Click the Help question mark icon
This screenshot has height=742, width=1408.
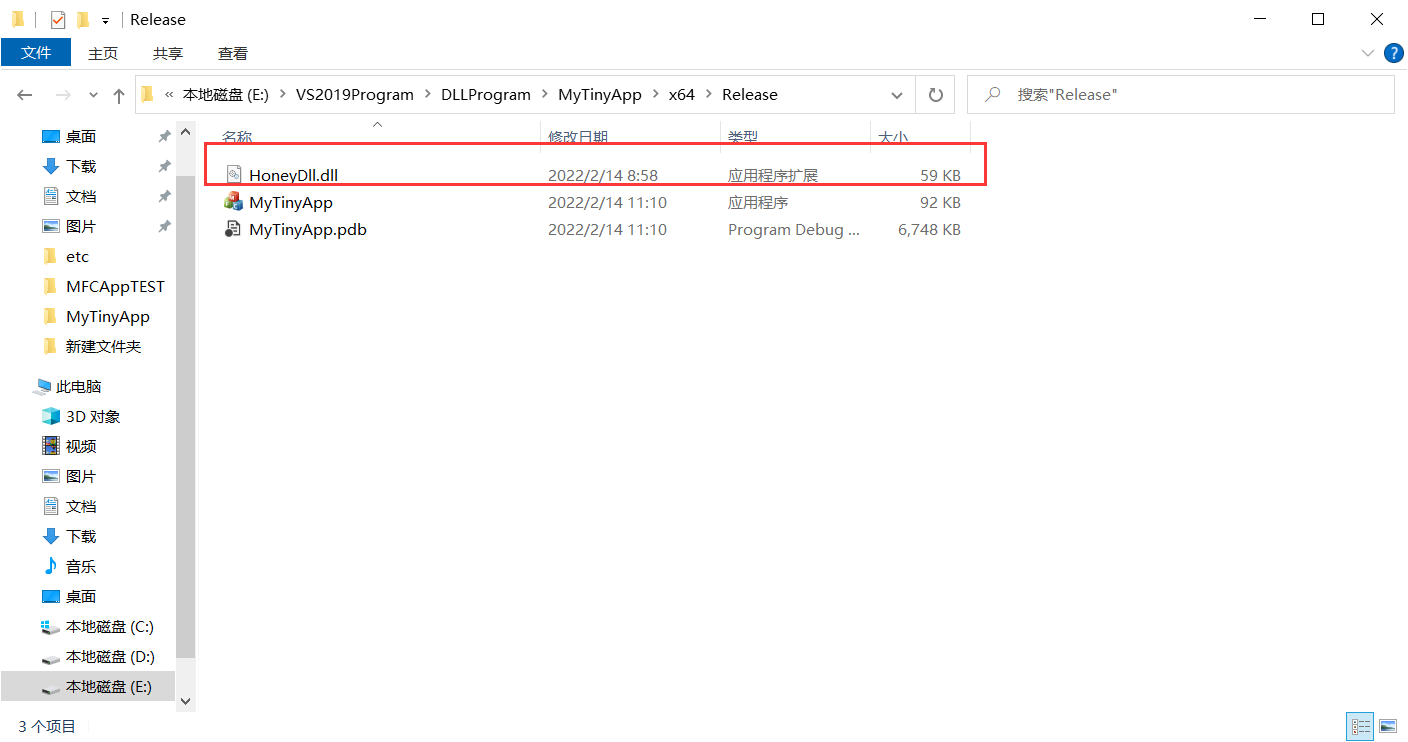pyautogui.click(x=1394, y=53)
